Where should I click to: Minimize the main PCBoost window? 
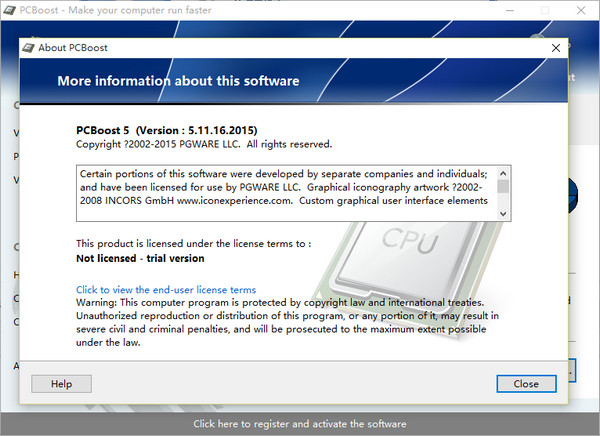pos(510,10)
